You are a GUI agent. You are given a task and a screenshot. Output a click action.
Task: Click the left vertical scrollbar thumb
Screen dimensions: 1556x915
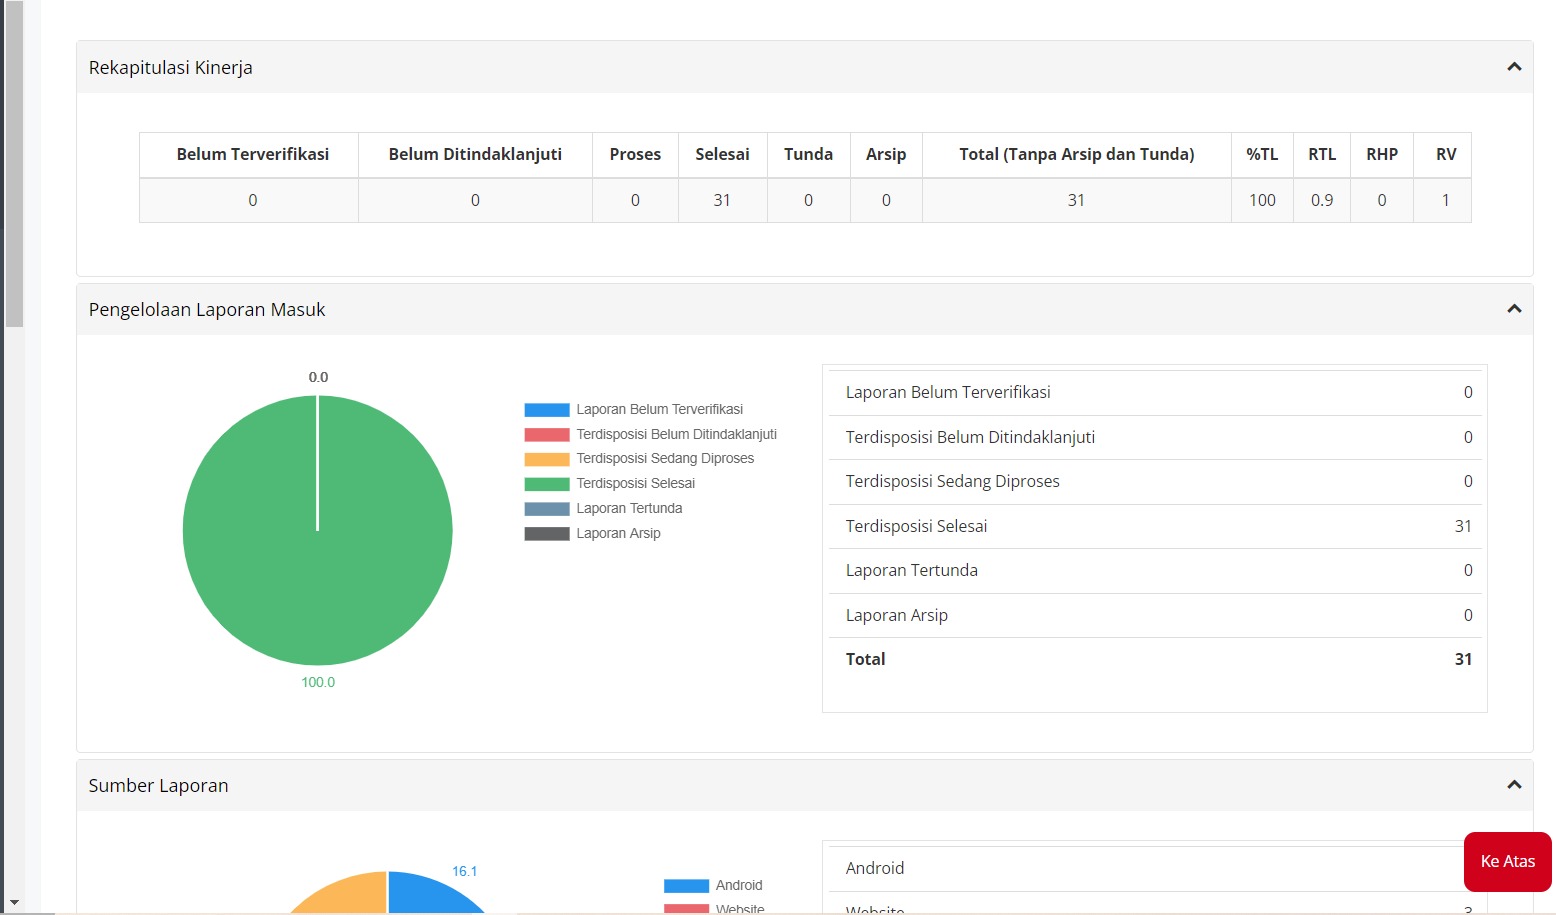pyautogui.click(x=14, y=164)
